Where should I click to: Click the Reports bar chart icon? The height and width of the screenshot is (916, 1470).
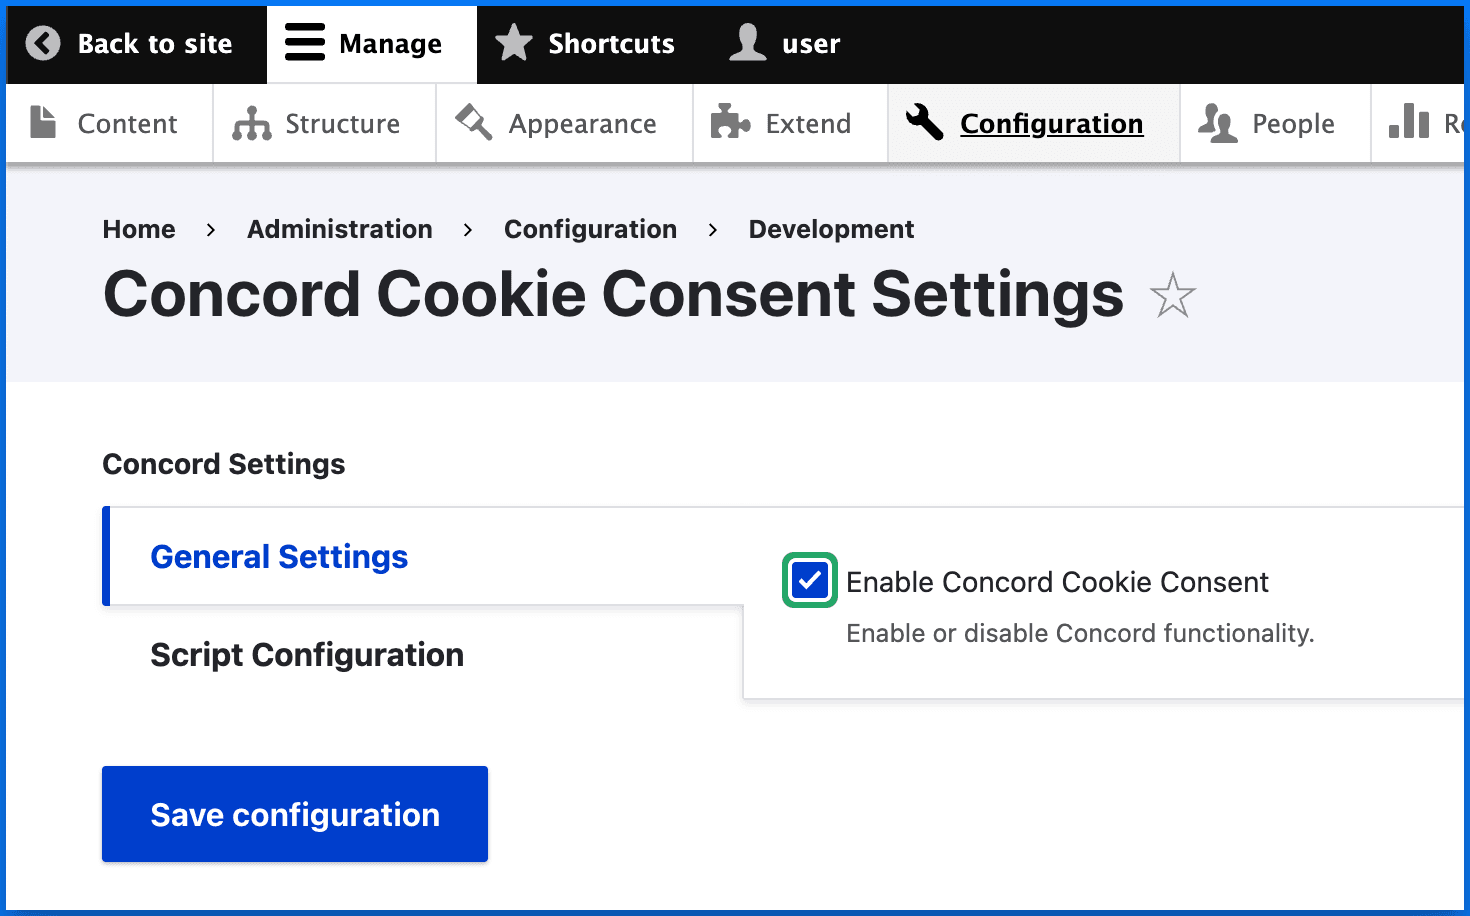[x=1409, y=121]
